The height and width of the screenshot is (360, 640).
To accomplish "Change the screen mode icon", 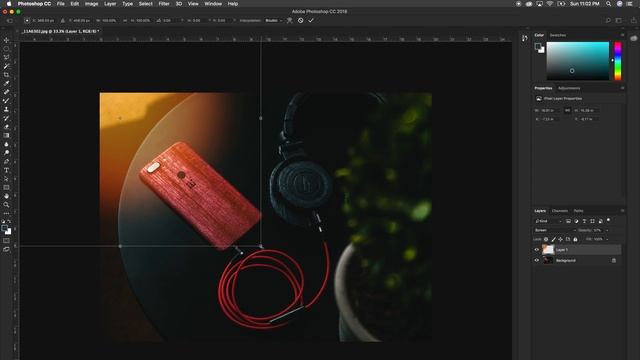I will point(6,249).
